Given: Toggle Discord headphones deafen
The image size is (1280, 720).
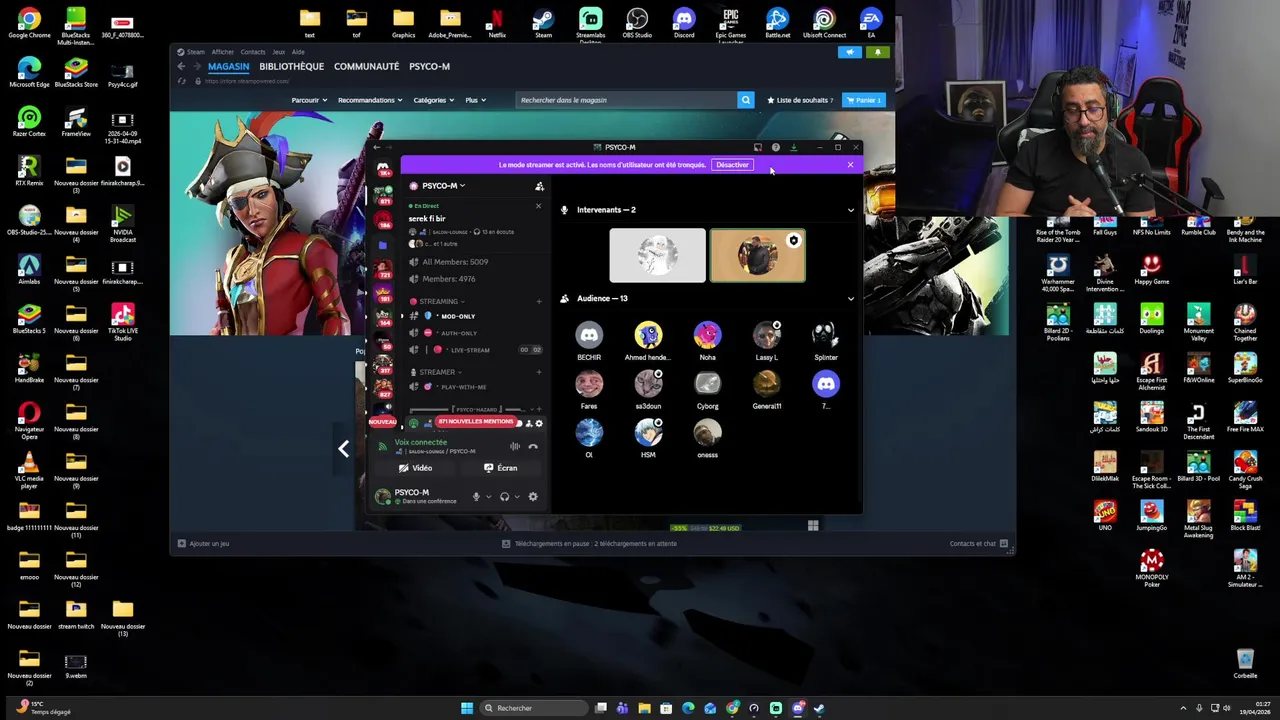Looking at the screenshot, I should click(504, 496).
